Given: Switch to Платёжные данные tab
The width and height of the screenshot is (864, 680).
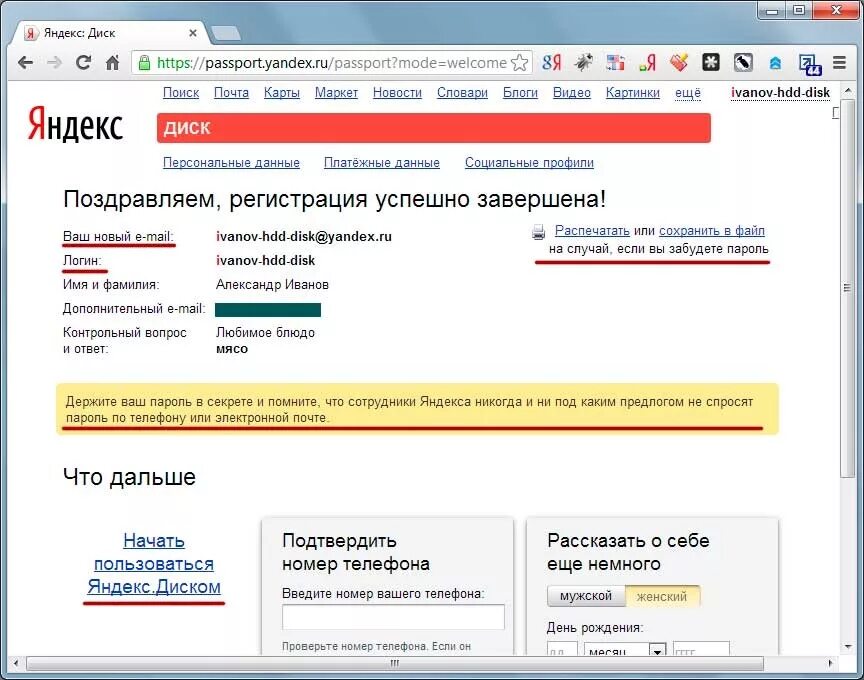Looking at the screenshot, I should (382, 163).
